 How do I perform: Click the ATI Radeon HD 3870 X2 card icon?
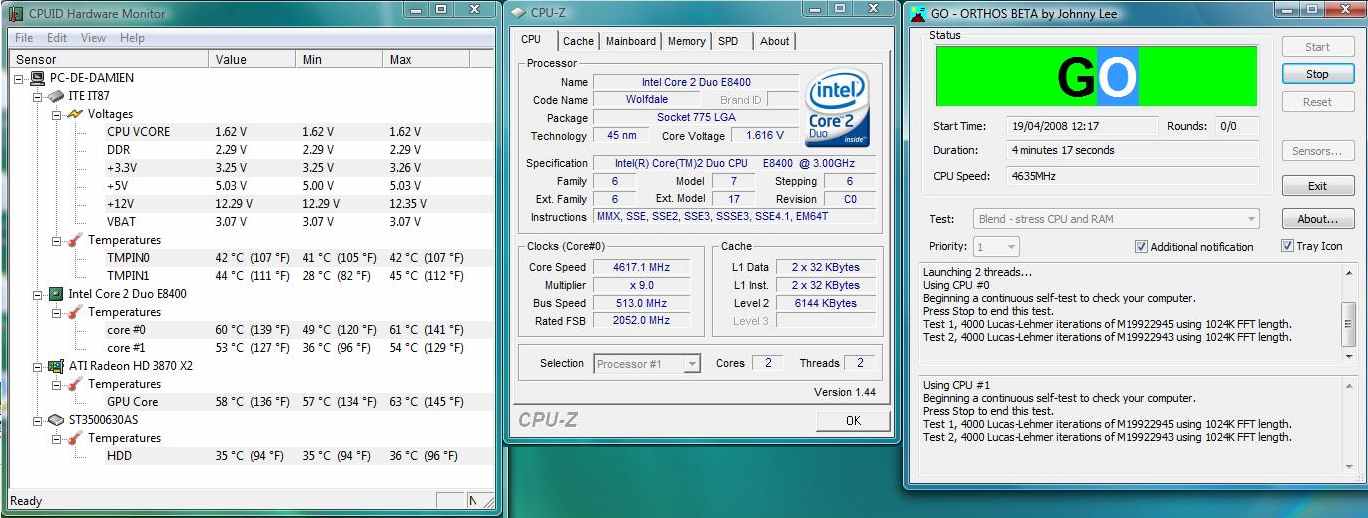56,366
